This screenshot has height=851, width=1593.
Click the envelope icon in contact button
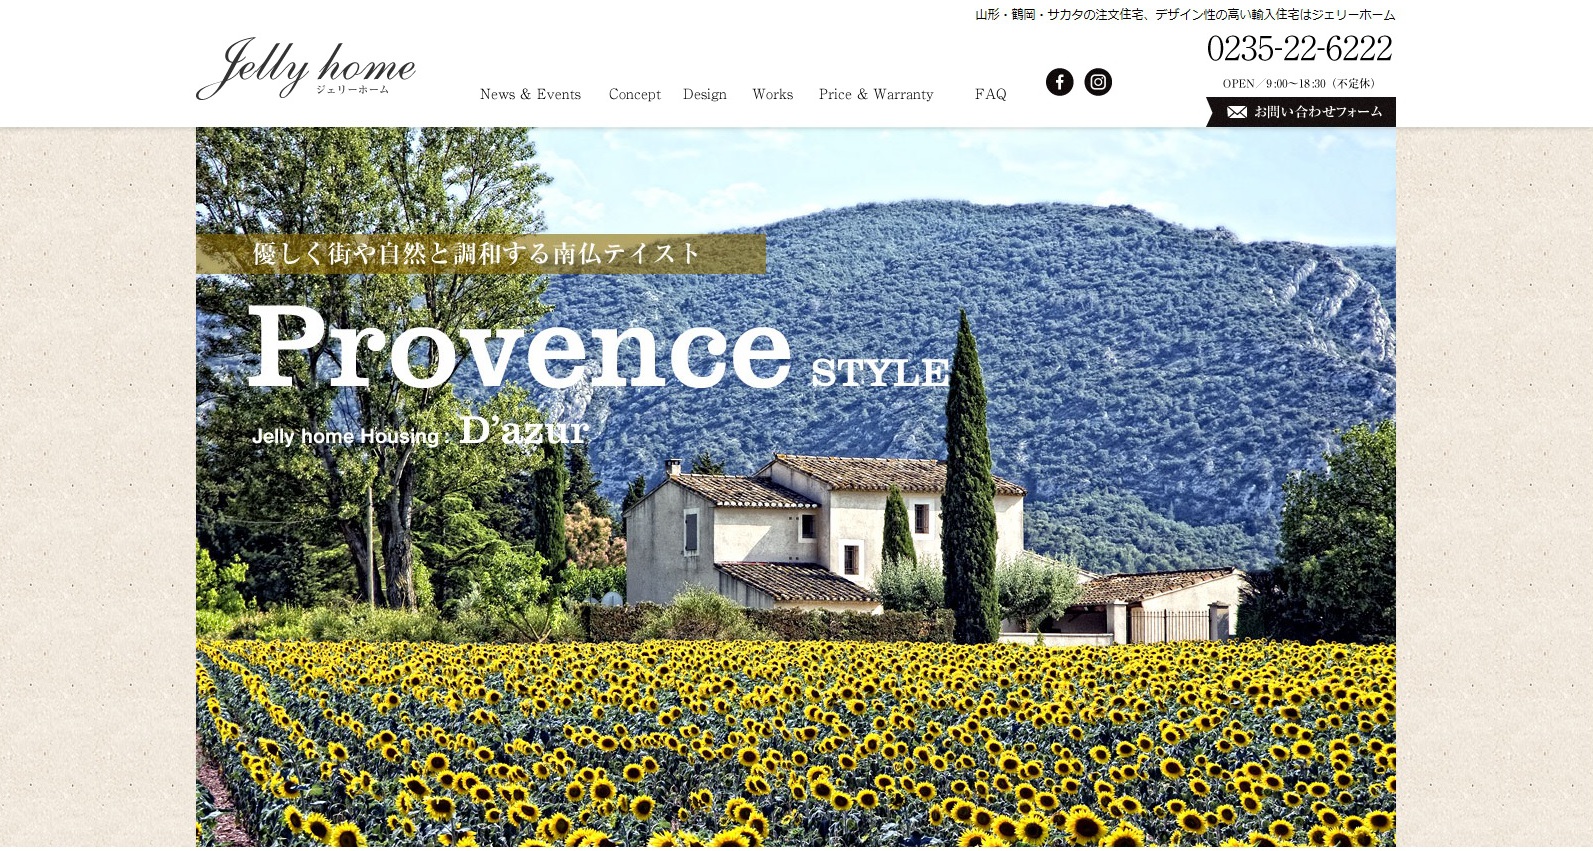click(x=1237, y=112)
